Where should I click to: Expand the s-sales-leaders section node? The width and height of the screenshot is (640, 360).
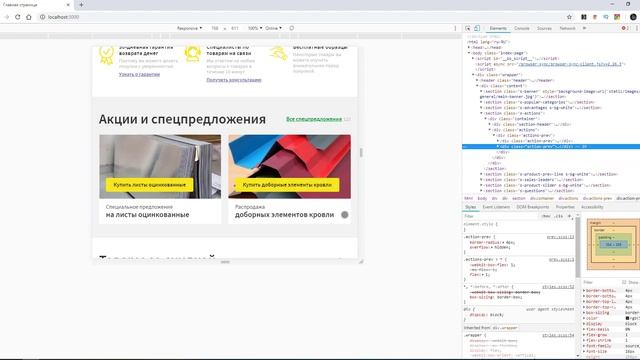tap(481, 180)
